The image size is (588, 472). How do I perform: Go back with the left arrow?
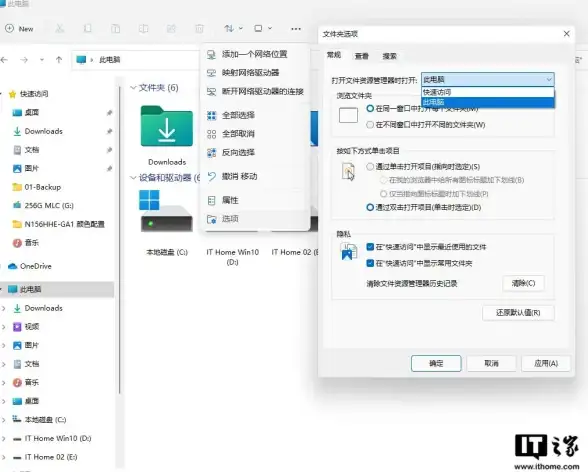(x=4, y=60)
